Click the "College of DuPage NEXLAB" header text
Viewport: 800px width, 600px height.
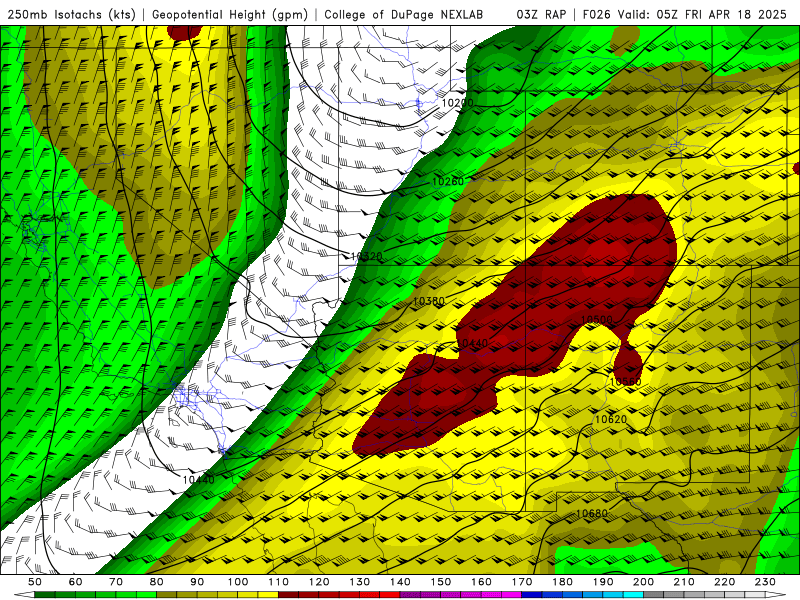coord(403,15)
